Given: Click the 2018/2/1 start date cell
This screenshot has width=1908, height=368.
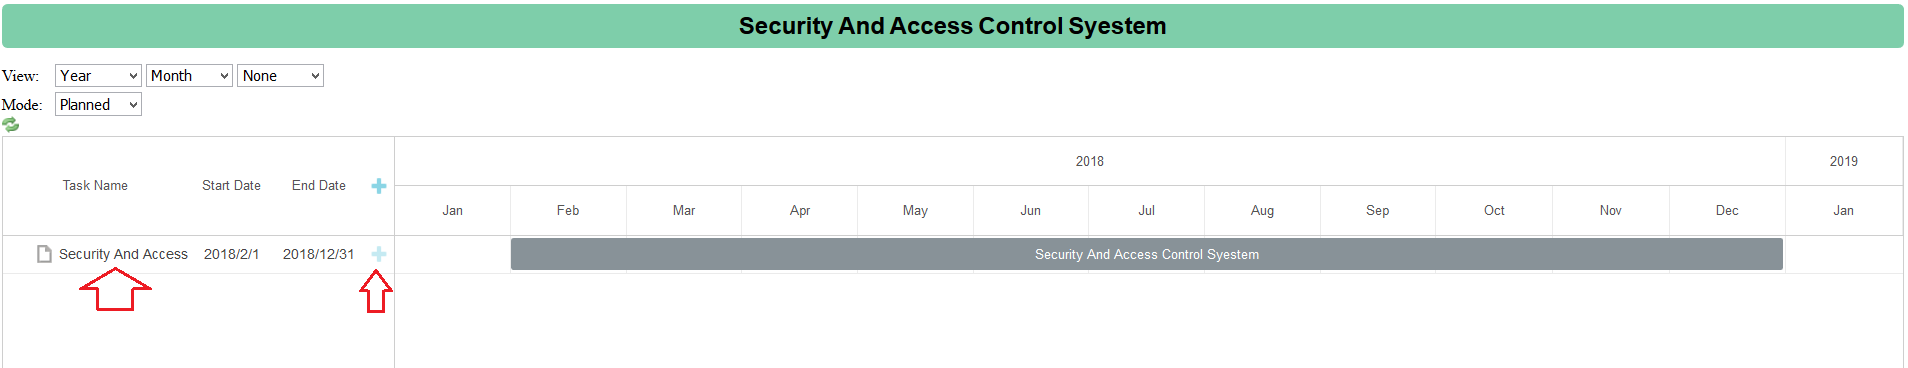Looking at the screenshot, I should (x=231, y=254).
